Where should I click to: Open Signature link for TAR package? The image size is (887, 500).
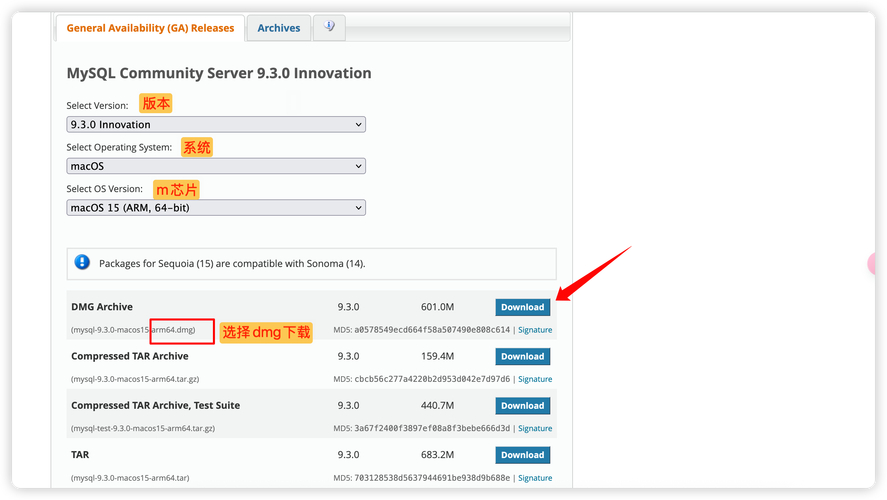click(535, 478)
